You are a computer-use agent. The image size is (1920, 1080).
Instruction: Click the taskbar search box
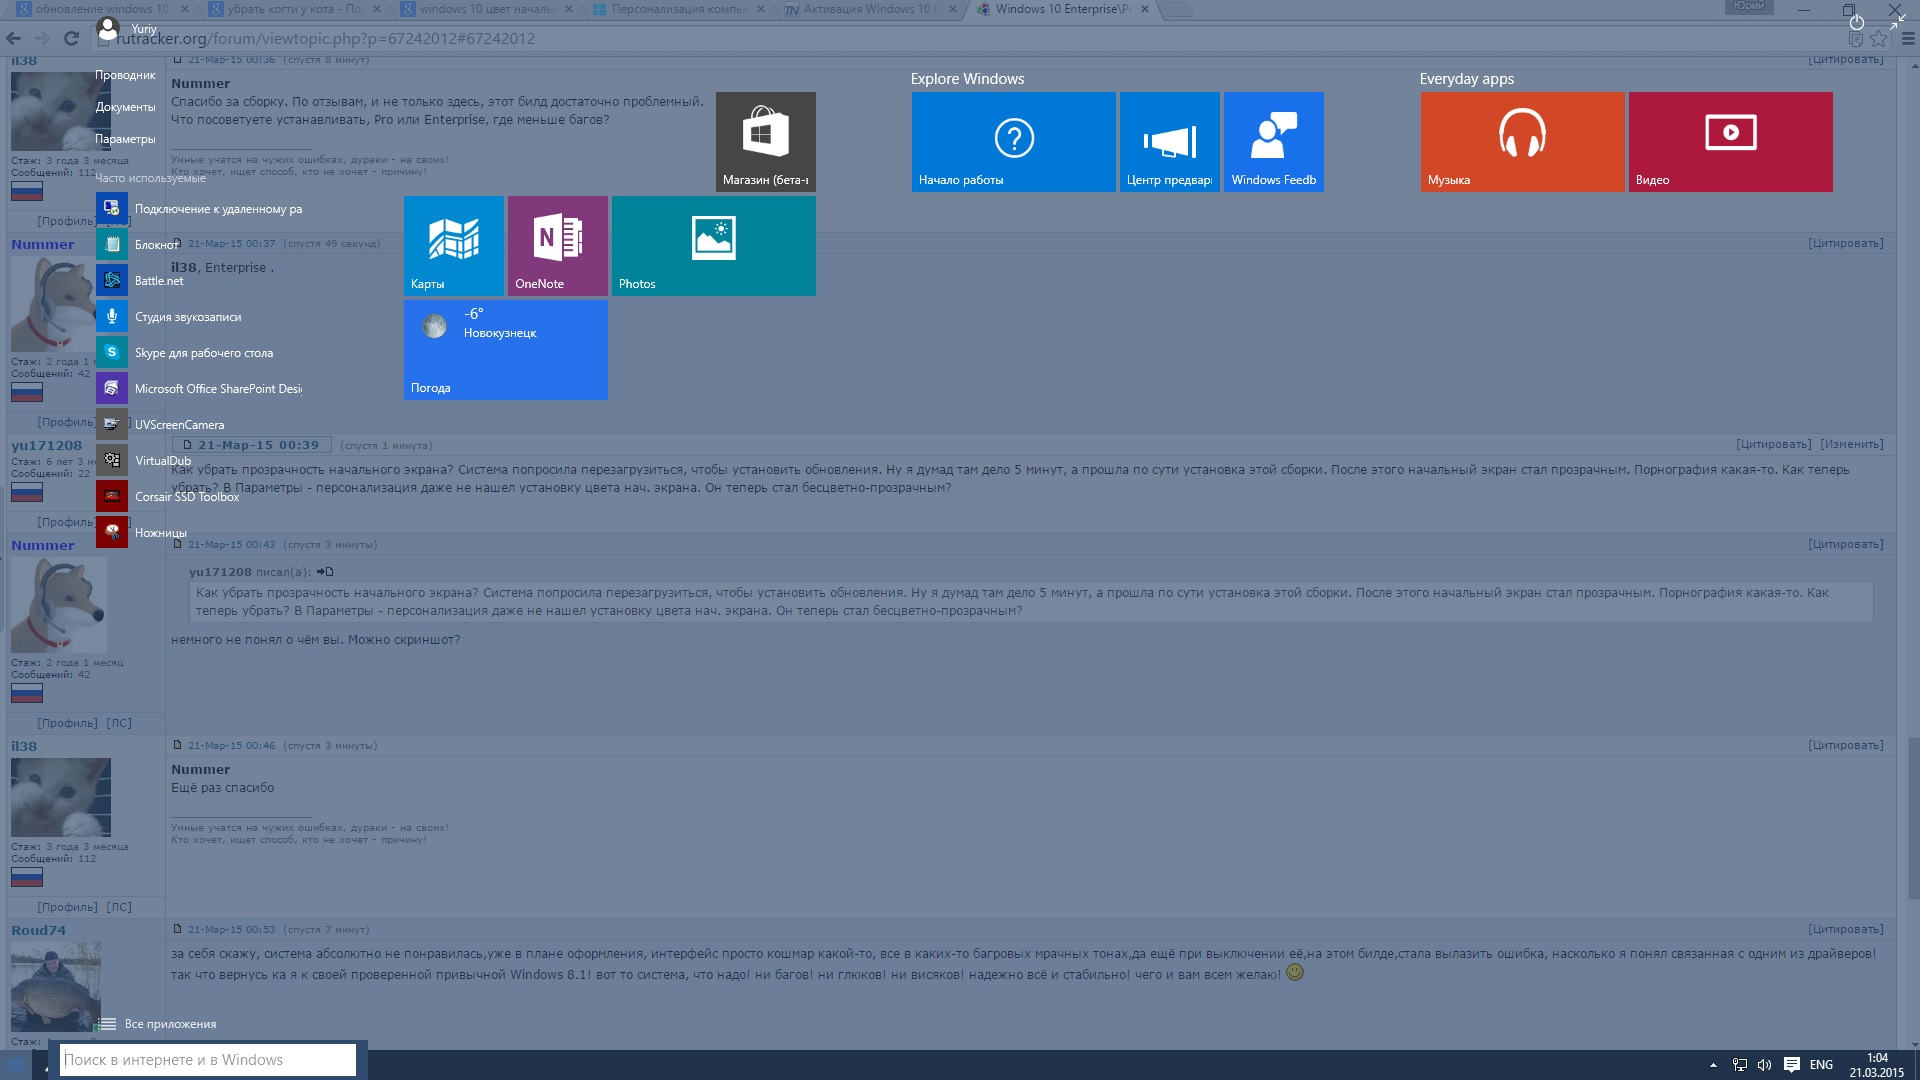tap(207, 1060)
